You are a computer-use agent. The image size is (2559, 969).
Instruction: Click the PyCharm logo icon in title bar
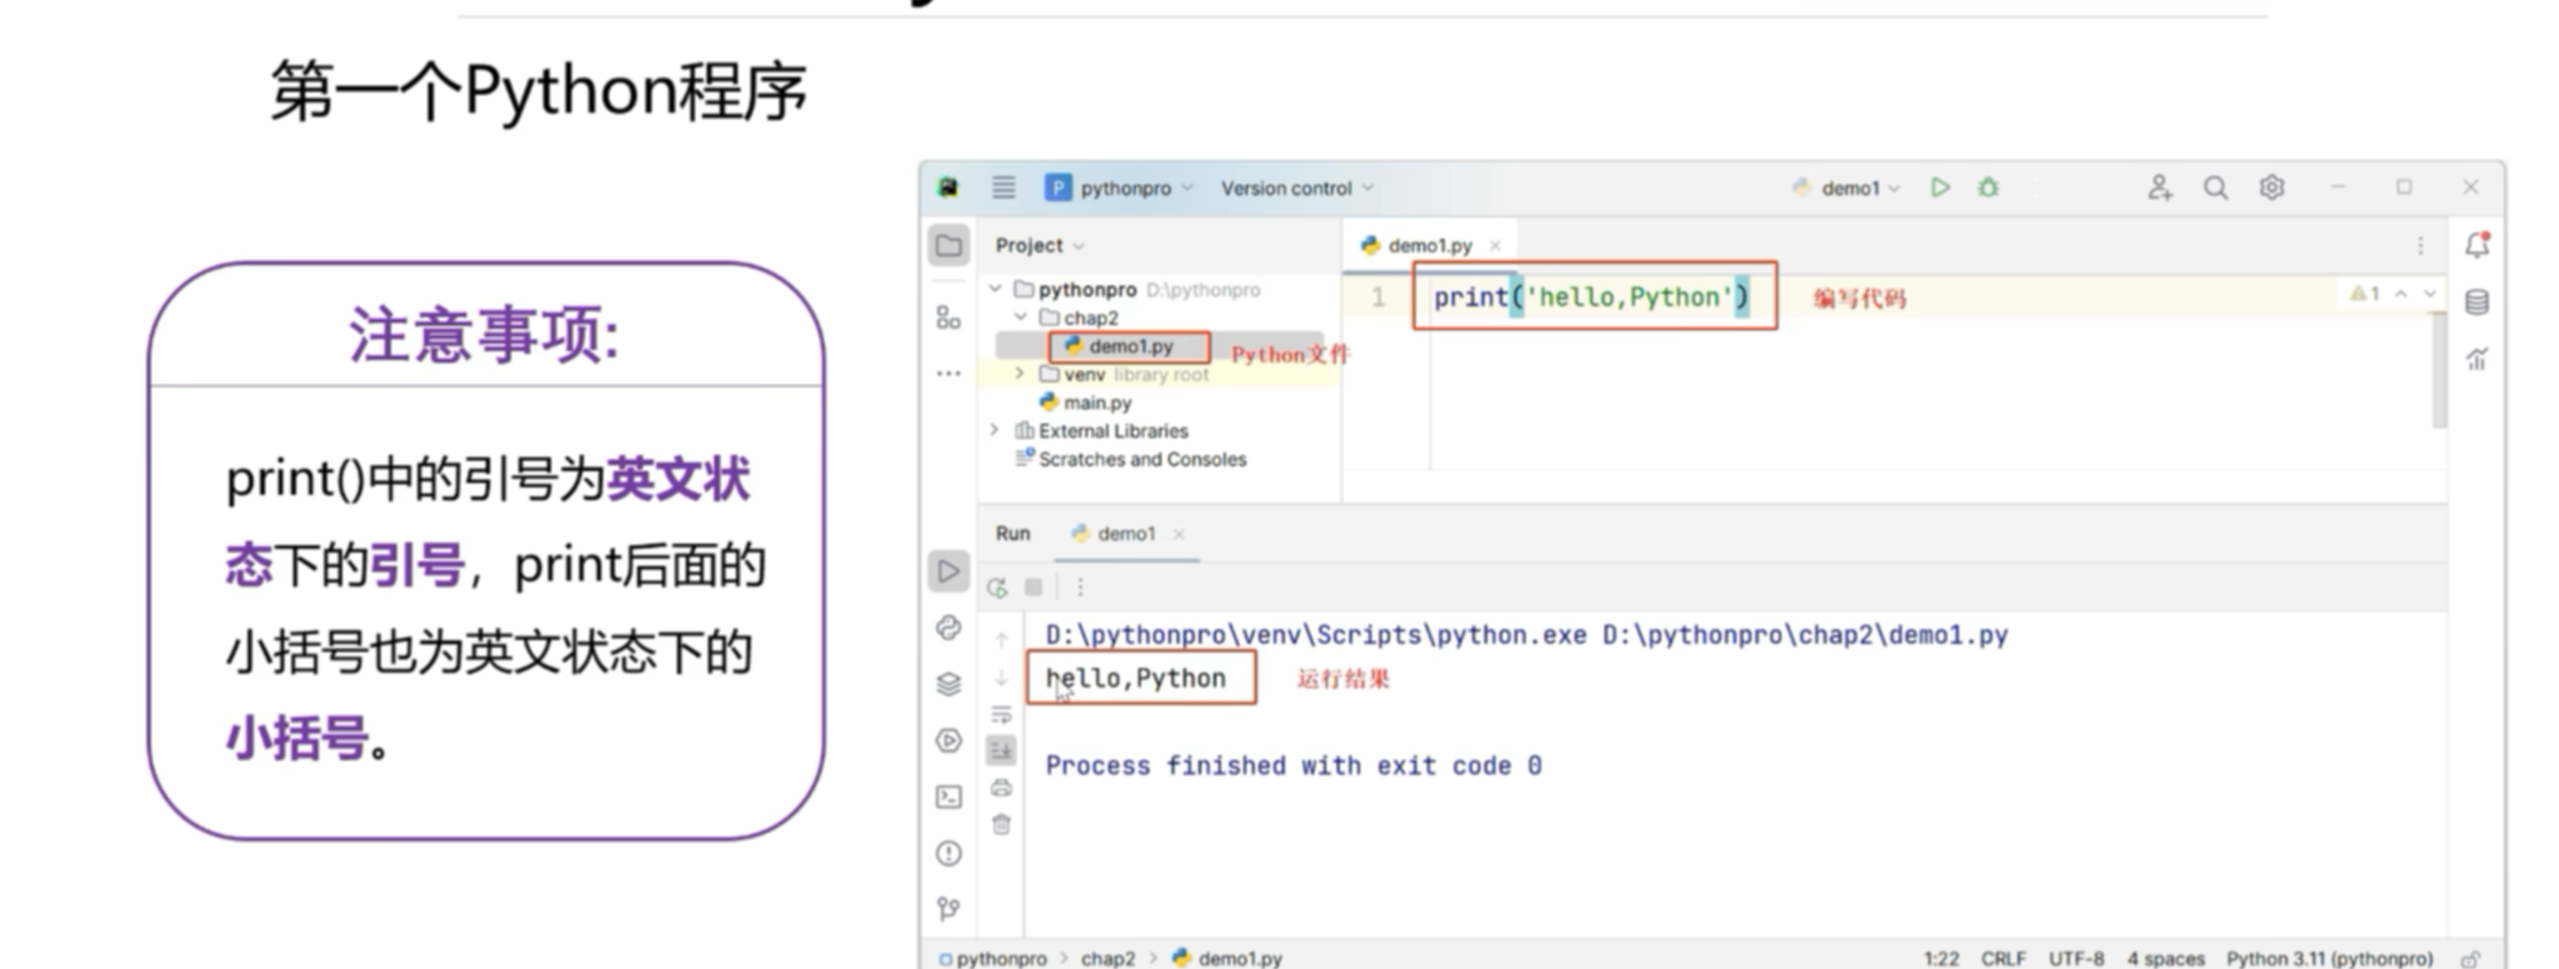click(948, 187)
